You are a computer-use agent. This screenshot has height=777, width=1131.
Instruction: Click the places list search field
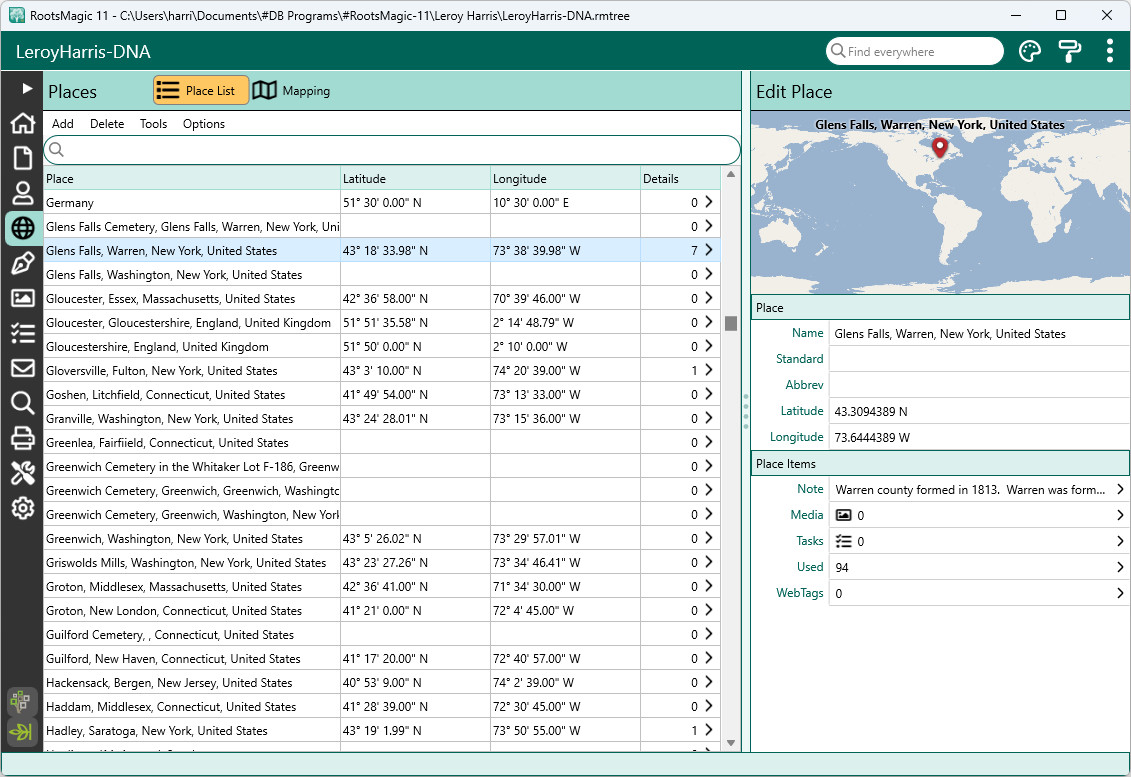click(392, 150)
